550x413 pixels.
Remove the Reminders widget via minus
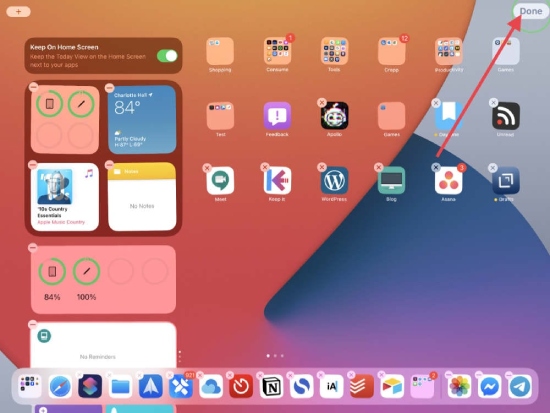33,324
